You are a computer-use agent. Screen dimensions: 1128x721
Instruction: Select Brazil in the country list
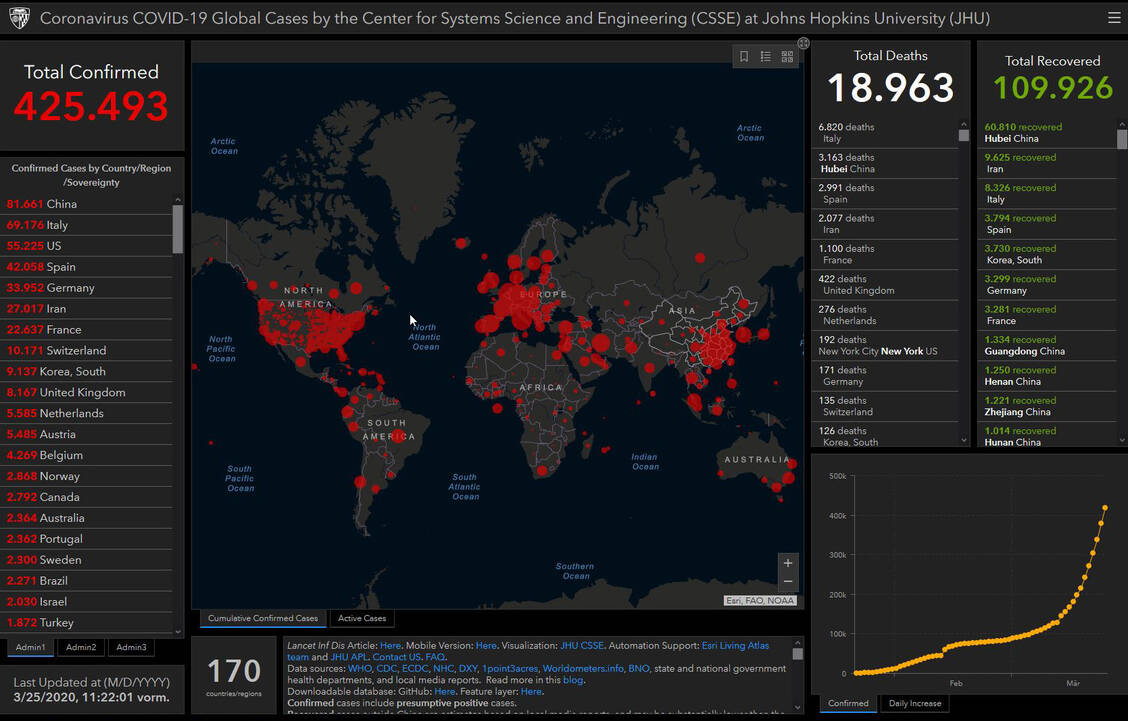pos(87,581)
